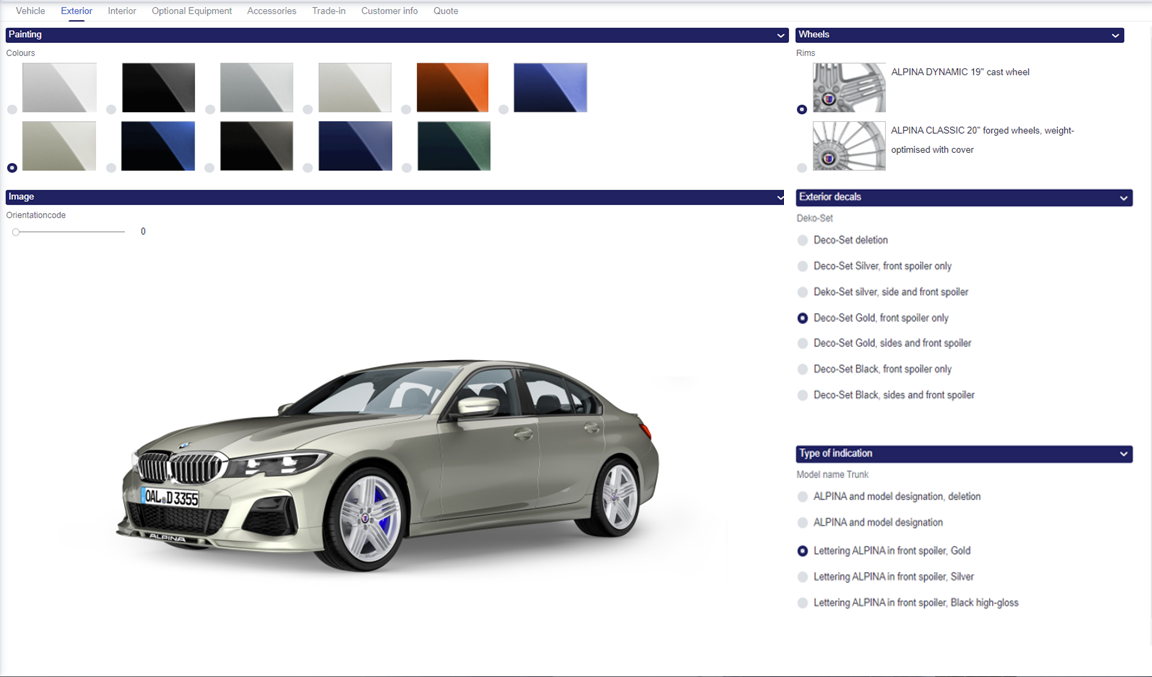Click the ALPINA CLASSIC 20" rim thumbnail
This screenshot has height=677, width=1152.
(849, 146)
